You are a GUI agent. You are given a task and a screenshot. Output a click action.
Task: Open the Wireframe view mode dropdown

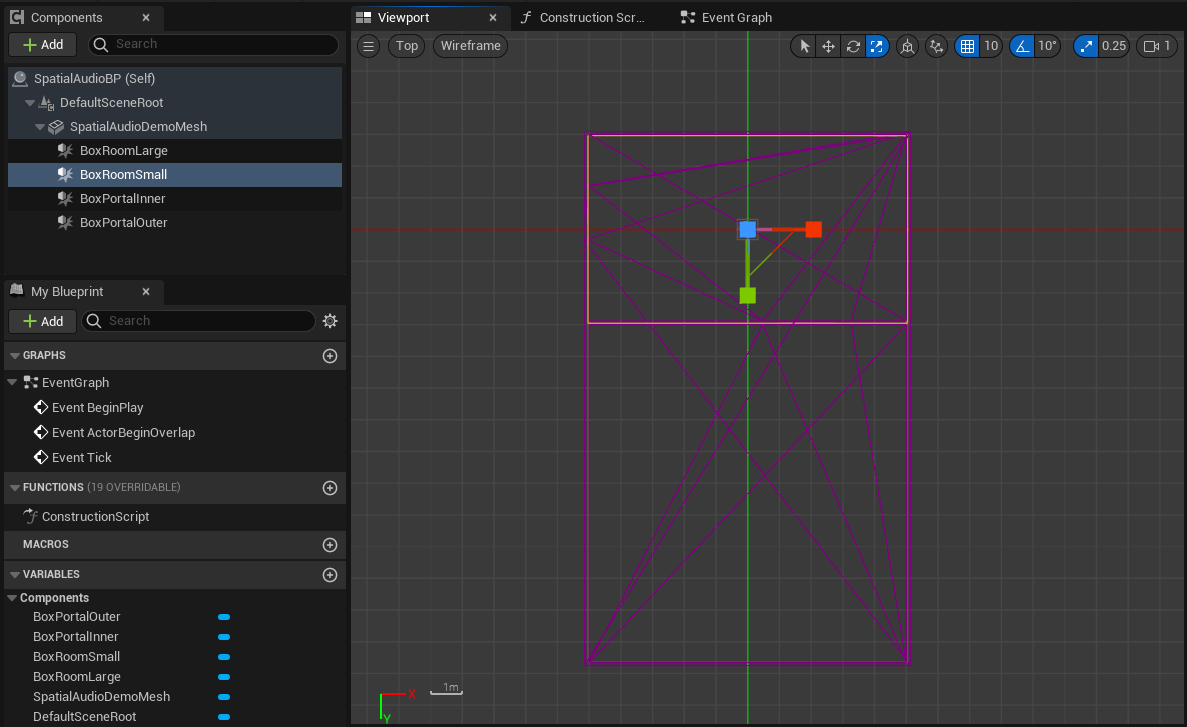(x=472, y=46)
